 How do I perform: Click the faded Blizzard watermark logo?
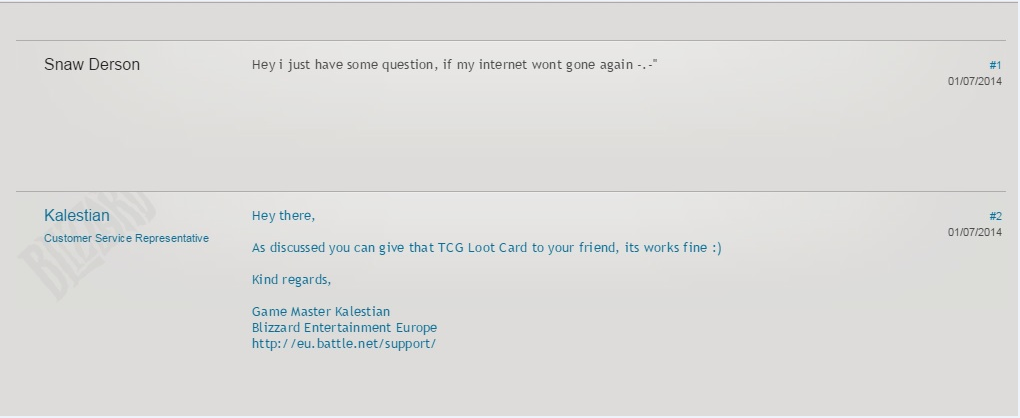(87, 246)
